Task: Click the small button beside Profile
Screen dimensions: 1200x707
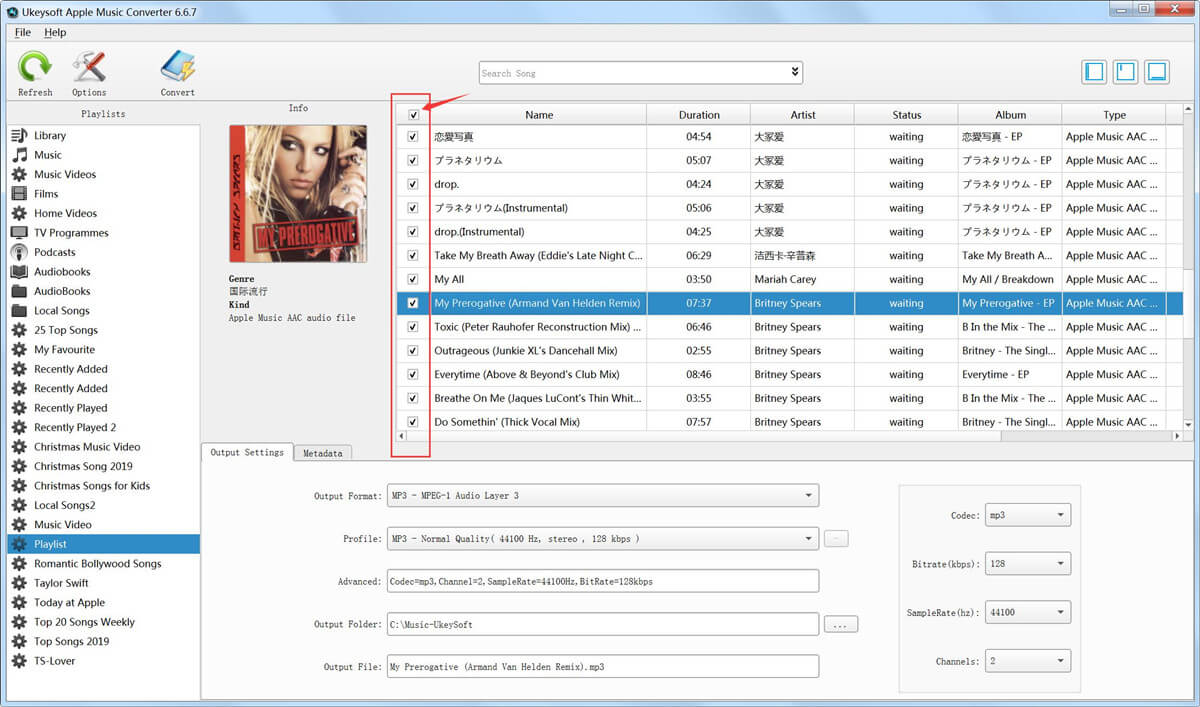Action: pos(837,539)
